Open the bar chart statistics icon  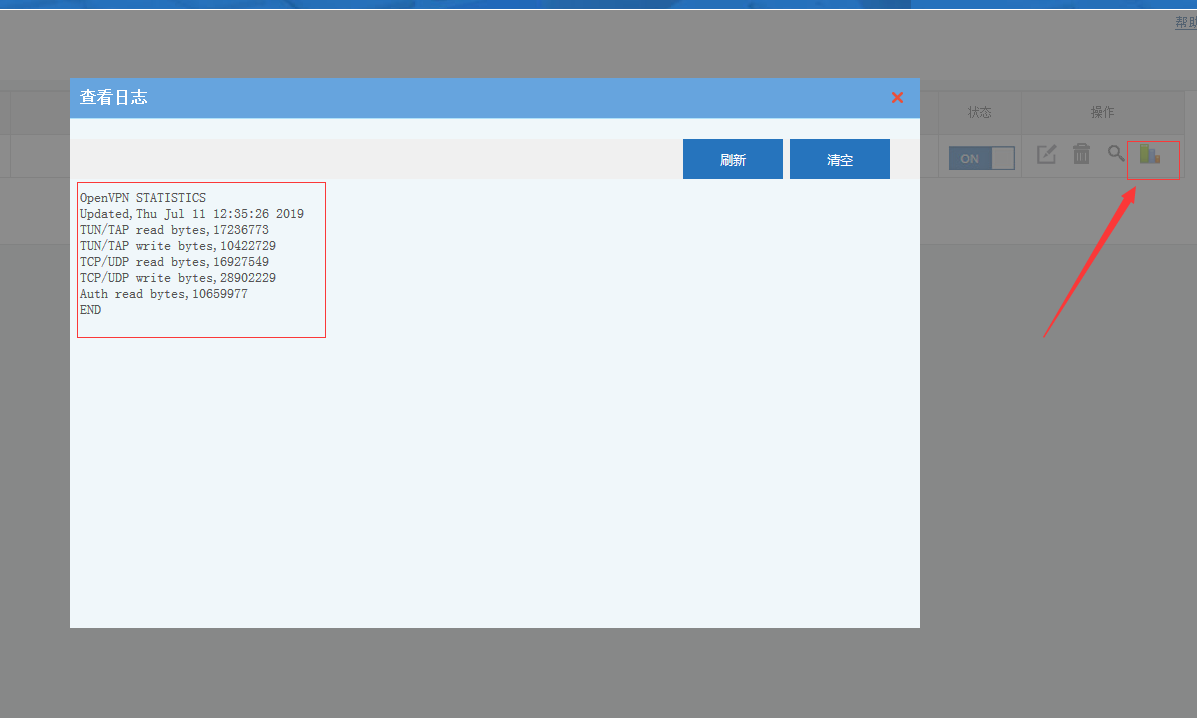click(x=1150, y=155)
